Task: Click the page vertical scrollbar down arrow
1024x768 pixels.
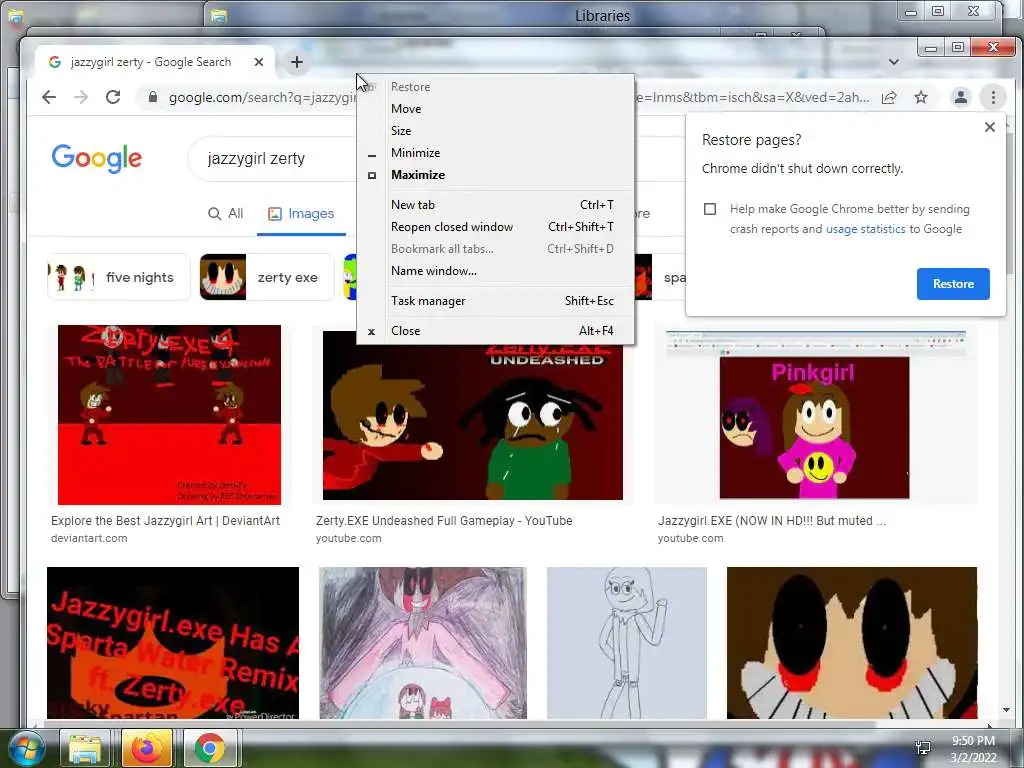Action: tap(1006, 710)
